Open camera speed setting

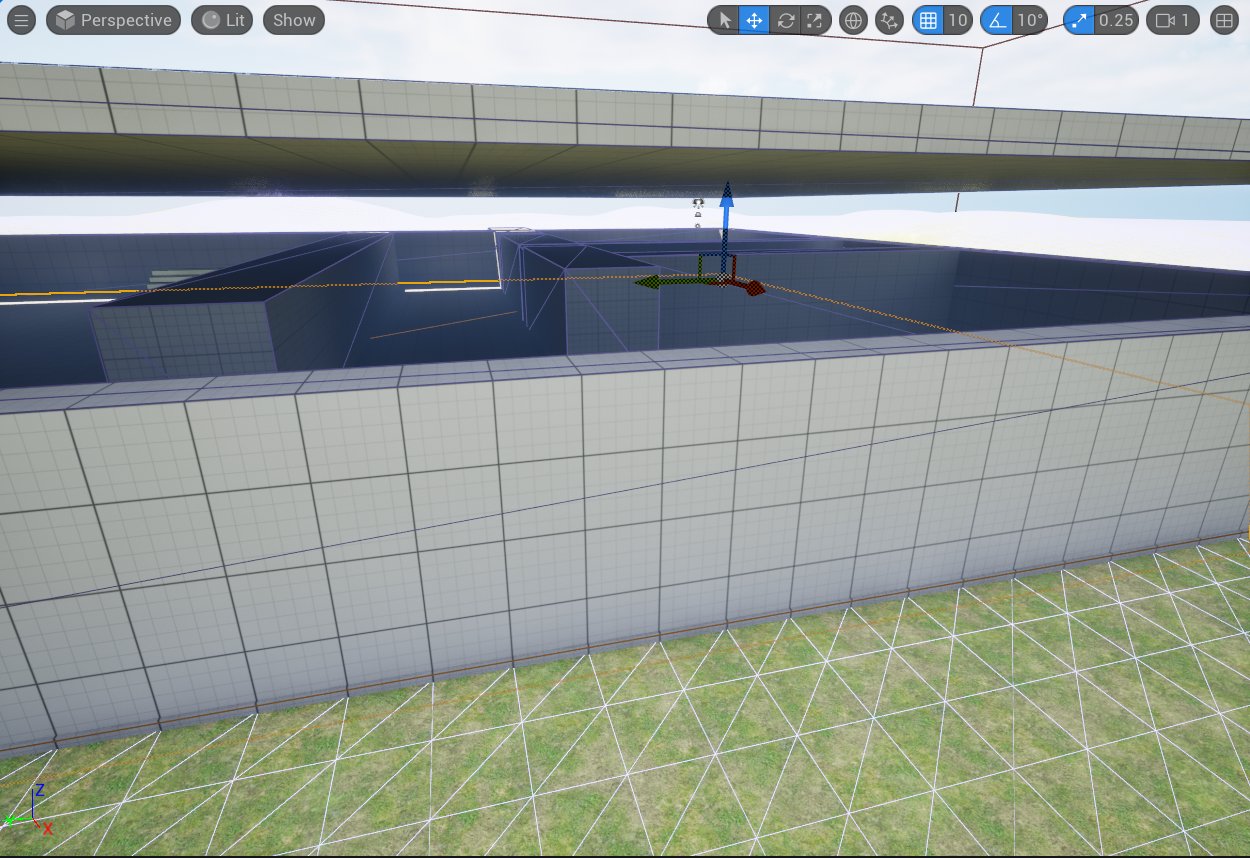(1172, 20)
